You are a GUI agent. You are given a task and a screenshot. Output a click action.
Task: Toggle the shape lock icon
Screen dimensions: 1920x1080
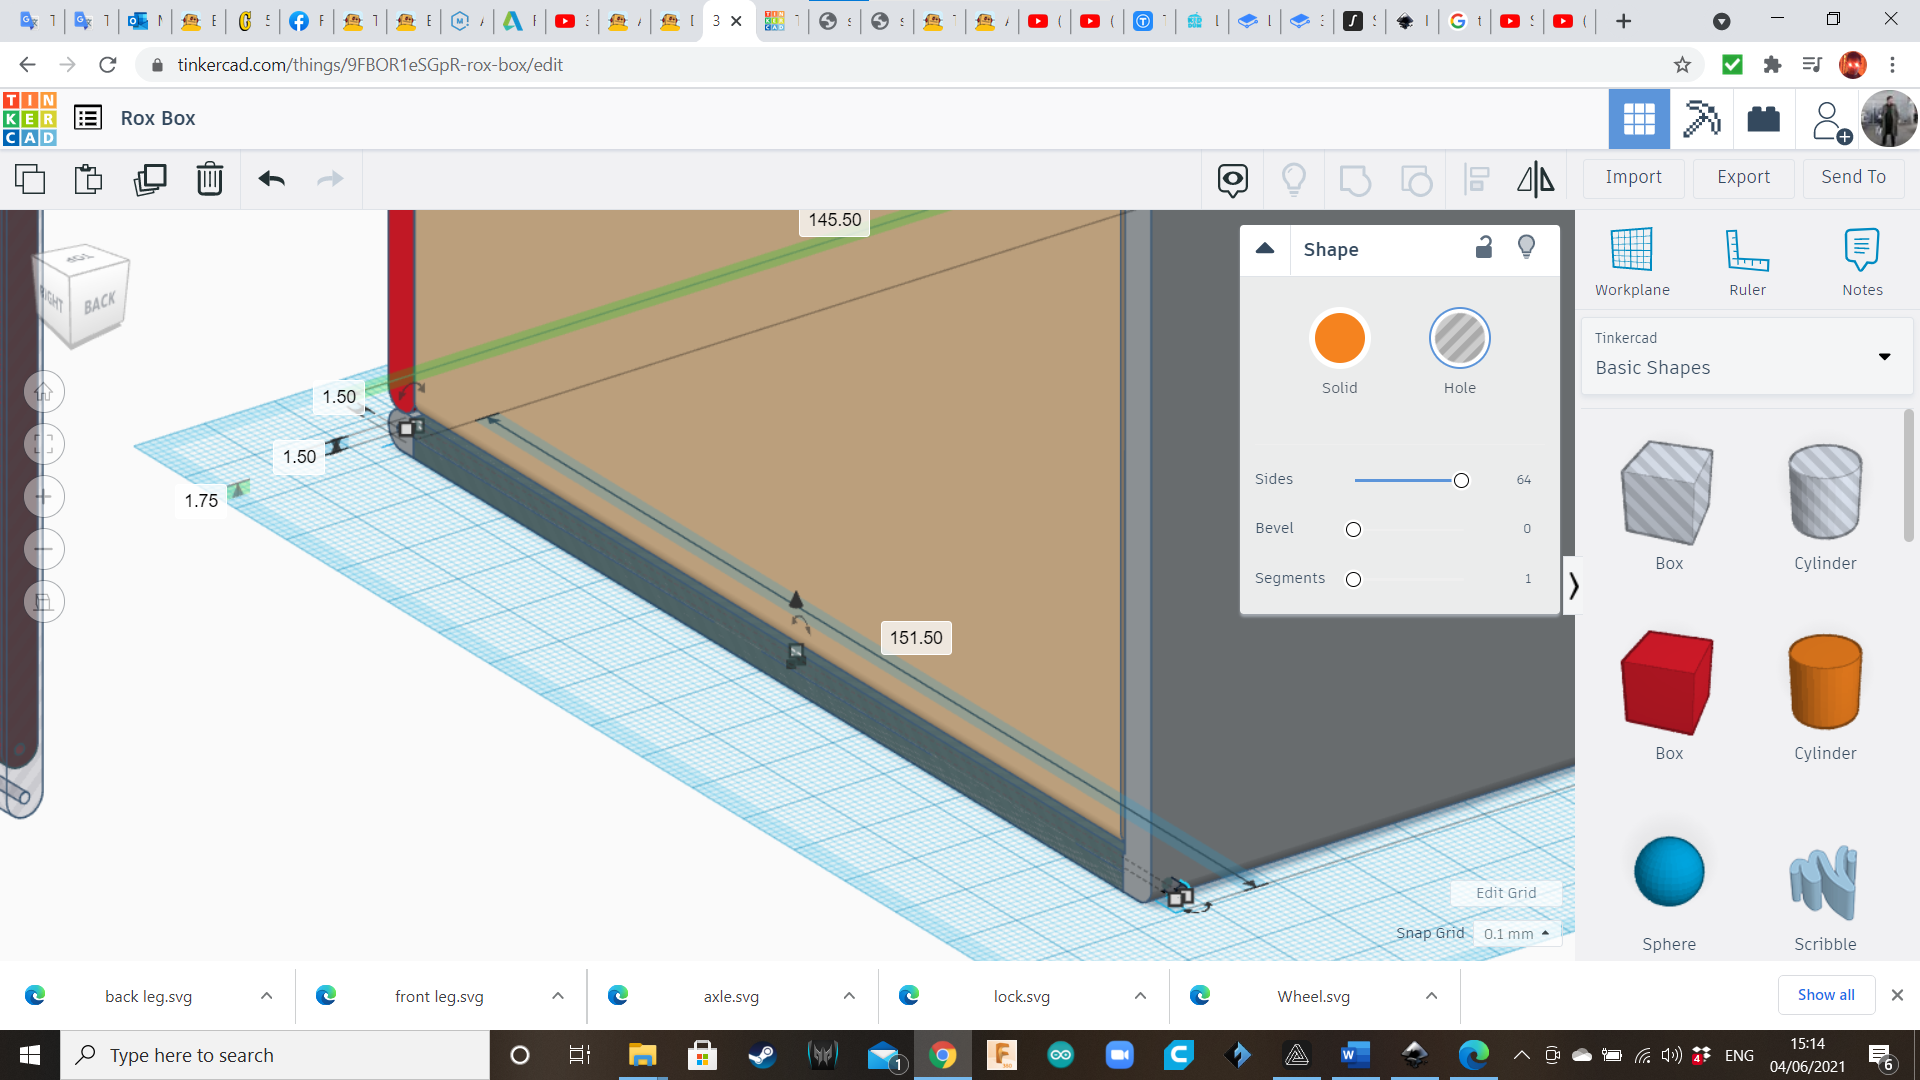point(1484,247)
